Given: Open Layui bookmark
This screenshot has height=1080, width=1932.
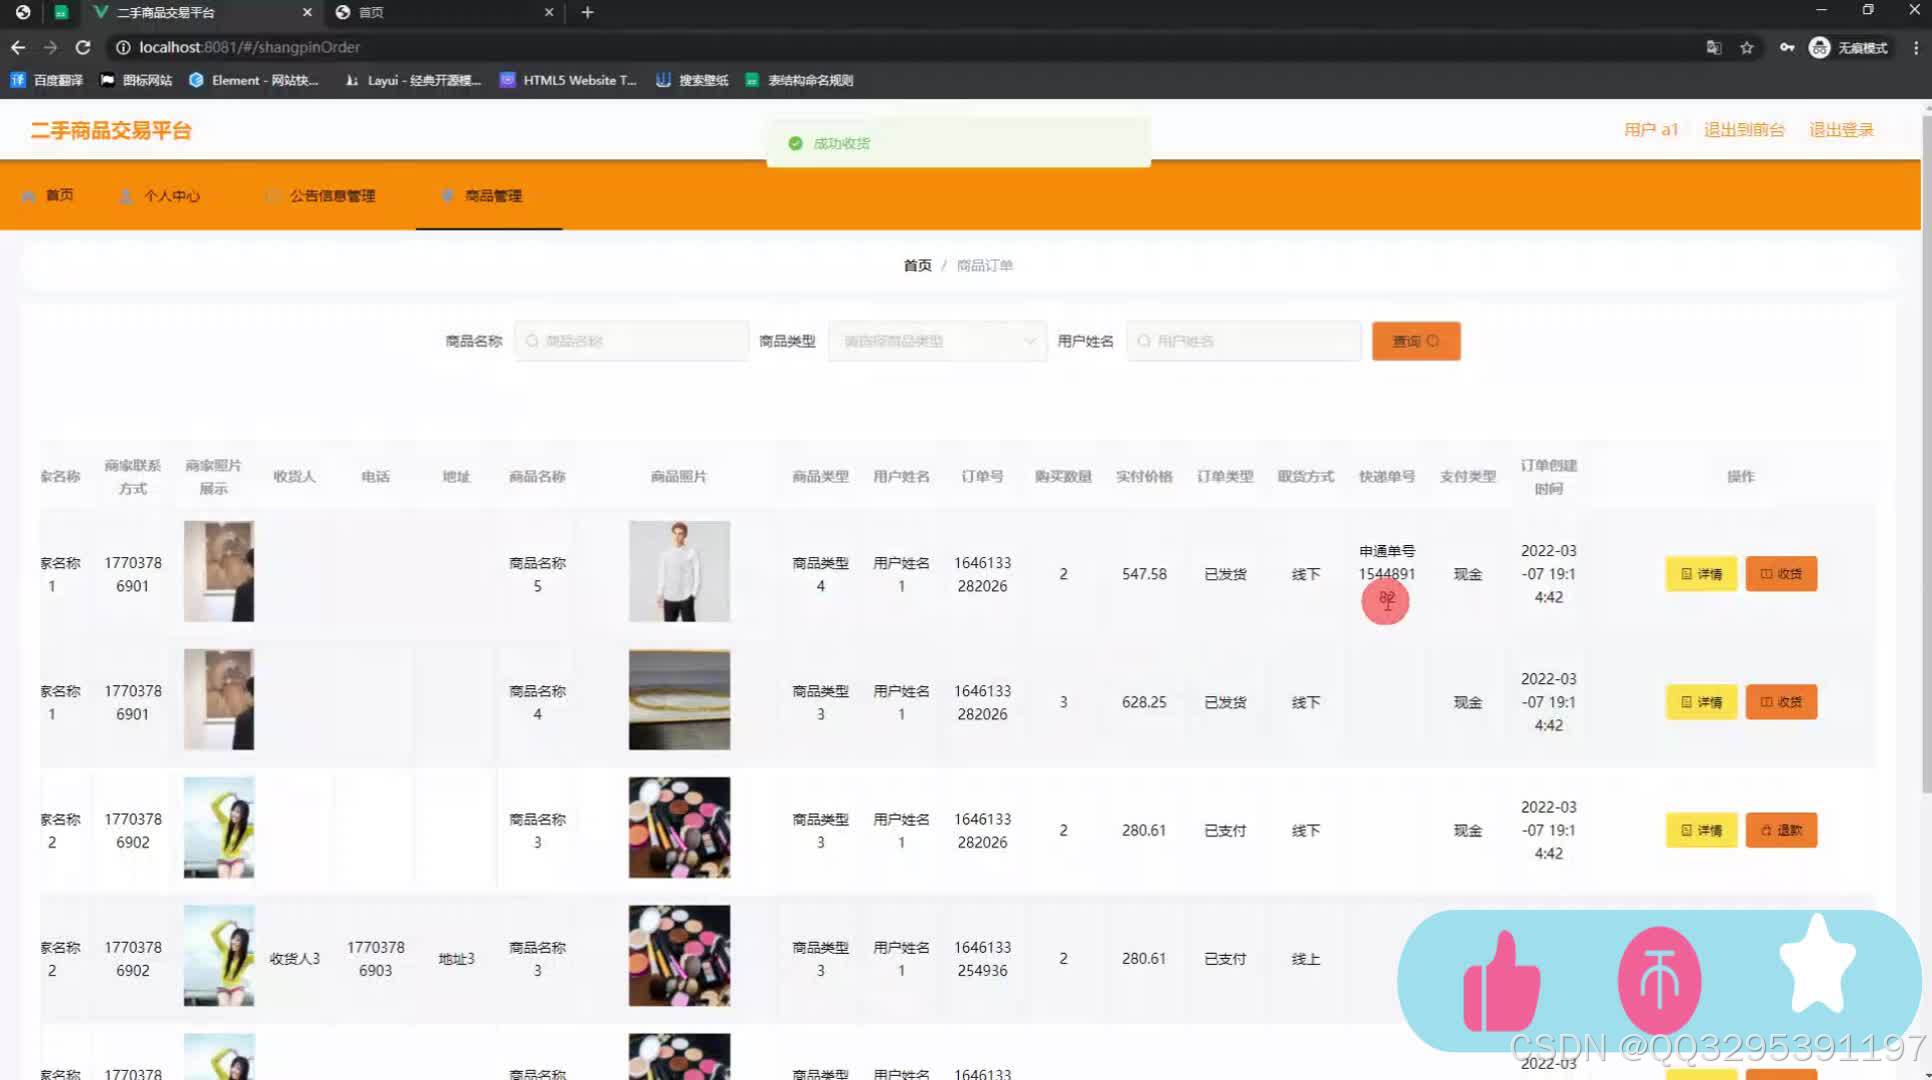Looking at the screenshot, I should coord(413,80).
